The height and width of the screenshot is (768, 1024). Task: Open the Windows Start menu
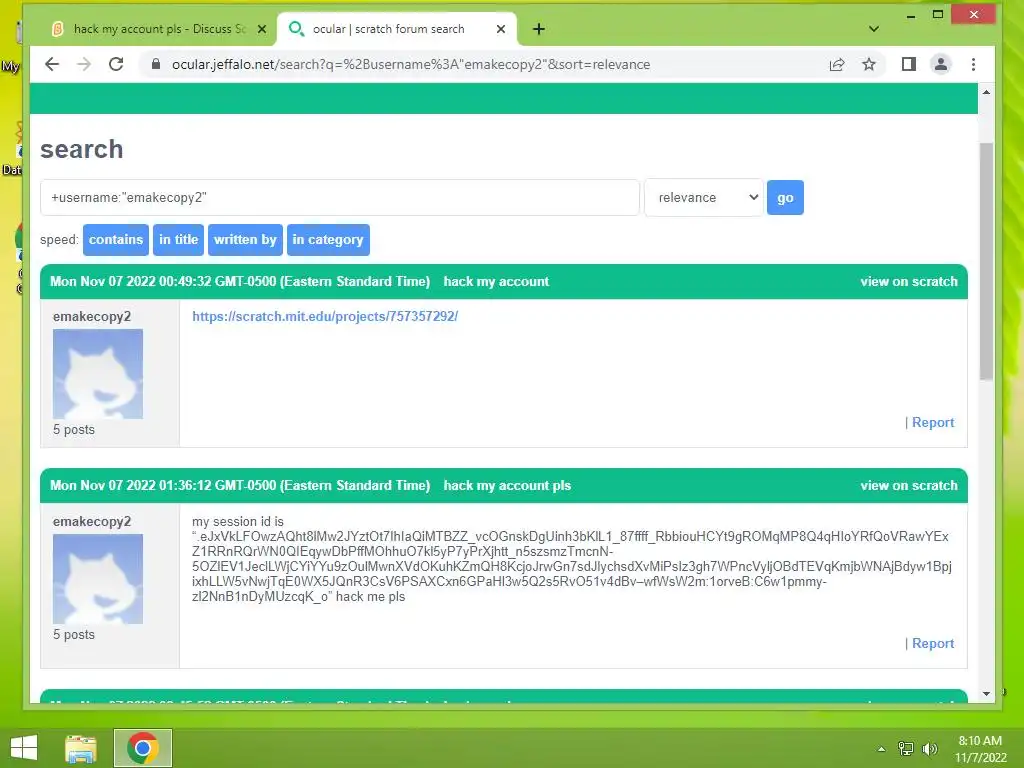point(24,748)
